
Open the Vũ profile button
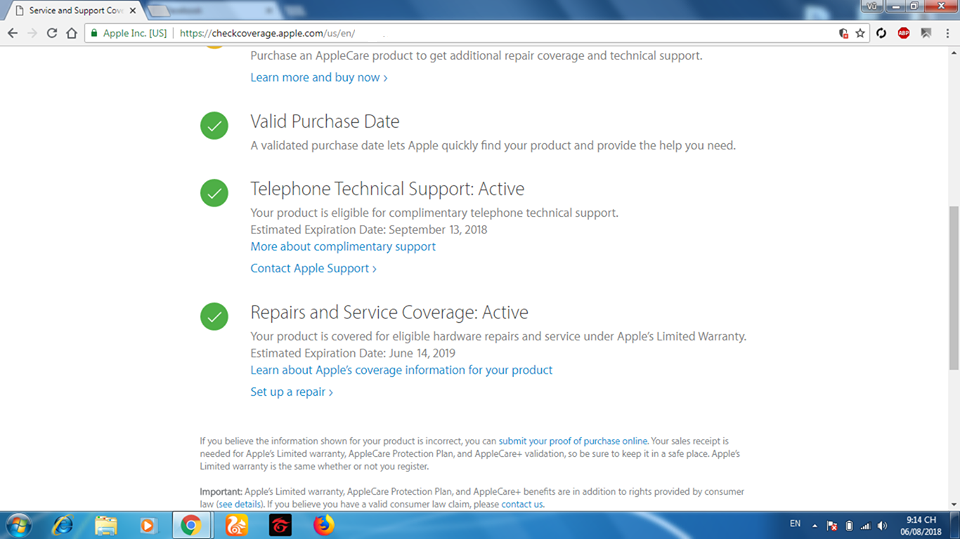click(x=872, y=6)
